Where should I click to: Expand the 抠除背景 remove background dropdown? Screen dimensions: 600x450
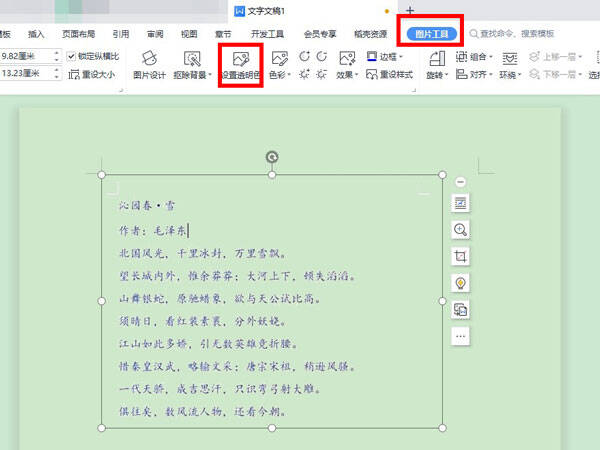tap(210, 75)
